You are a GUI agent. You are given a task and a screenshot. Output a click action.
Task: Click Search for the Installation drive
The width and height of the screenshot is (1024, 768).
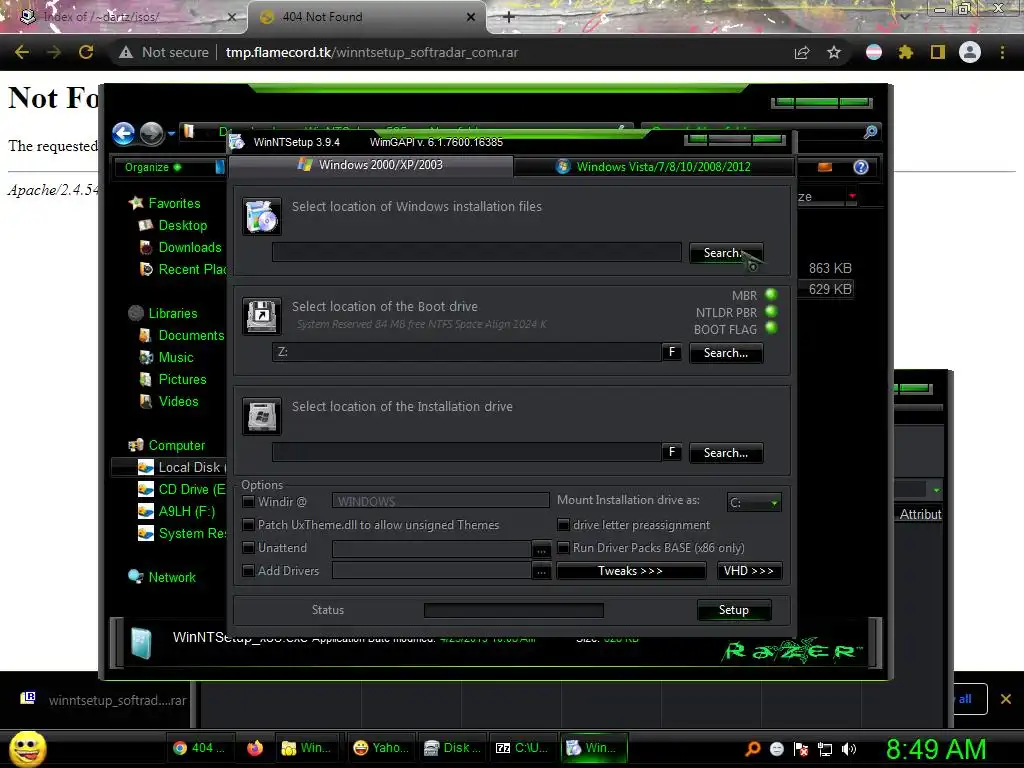point(726,453)
